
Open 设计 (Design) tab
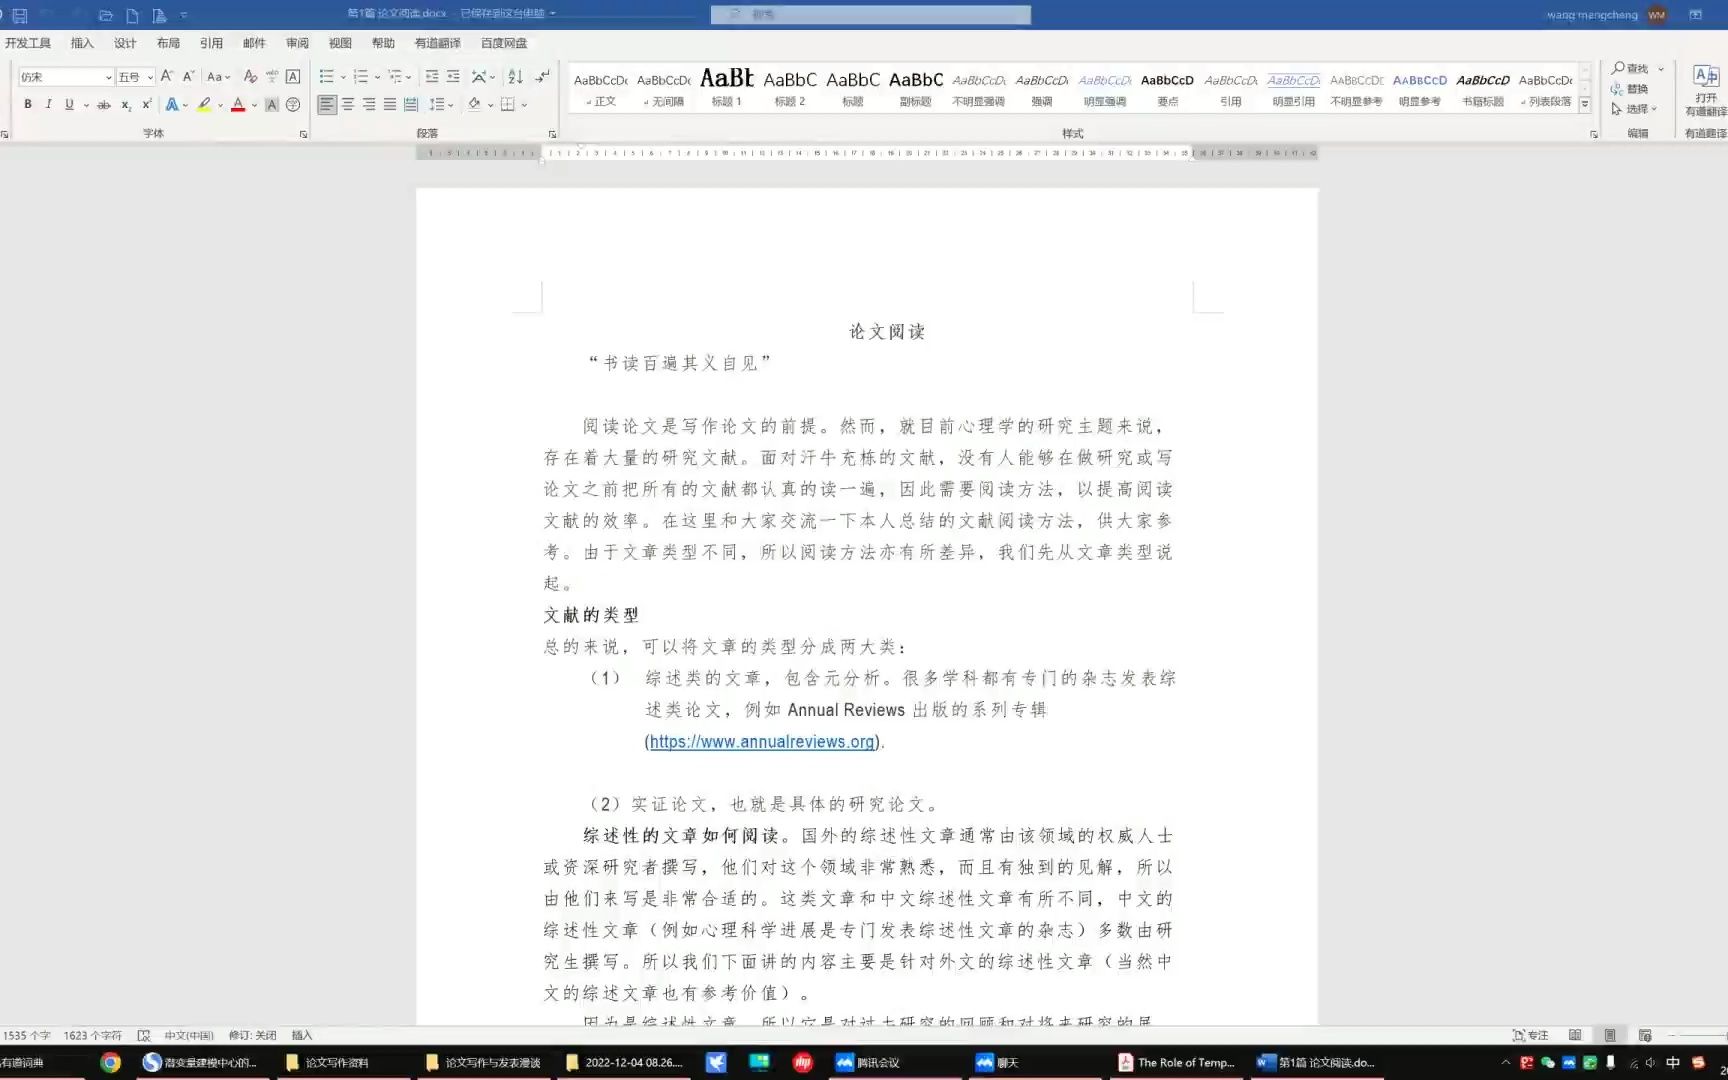125,43
